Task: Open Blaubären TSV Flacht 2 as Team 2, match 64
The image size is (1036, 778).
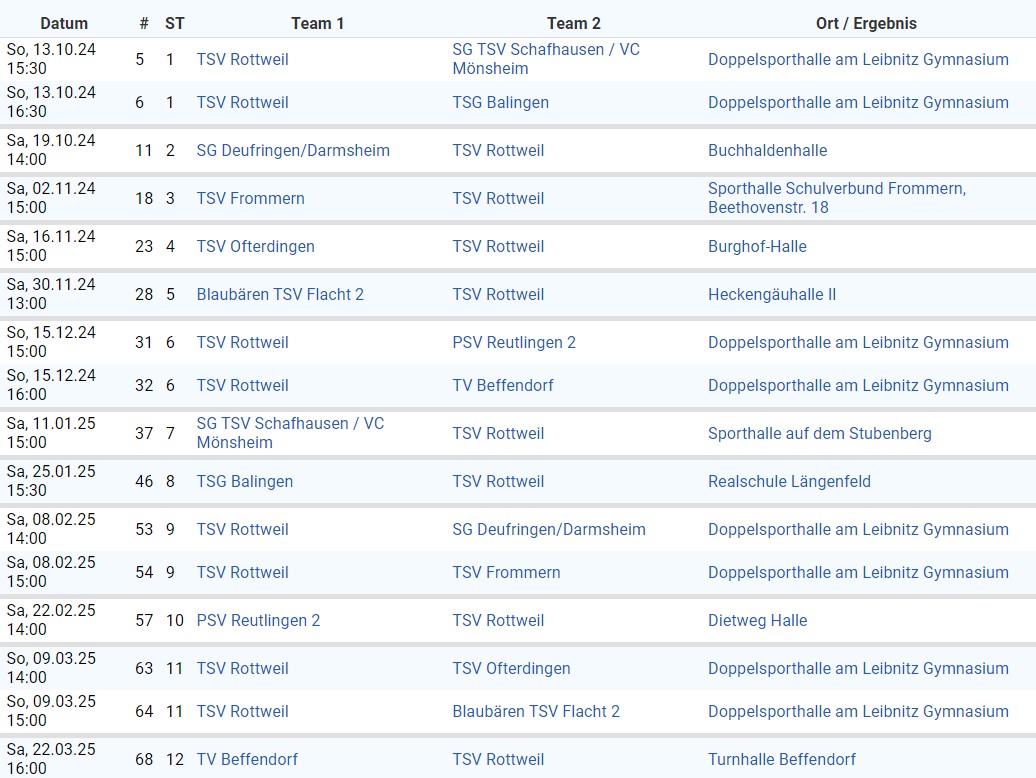Action: [536, 712]
